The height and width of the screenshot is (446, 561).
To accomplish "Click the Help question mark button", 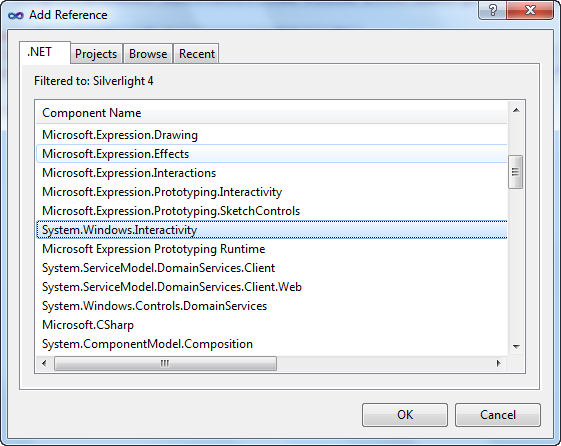I will click(492, 10).
